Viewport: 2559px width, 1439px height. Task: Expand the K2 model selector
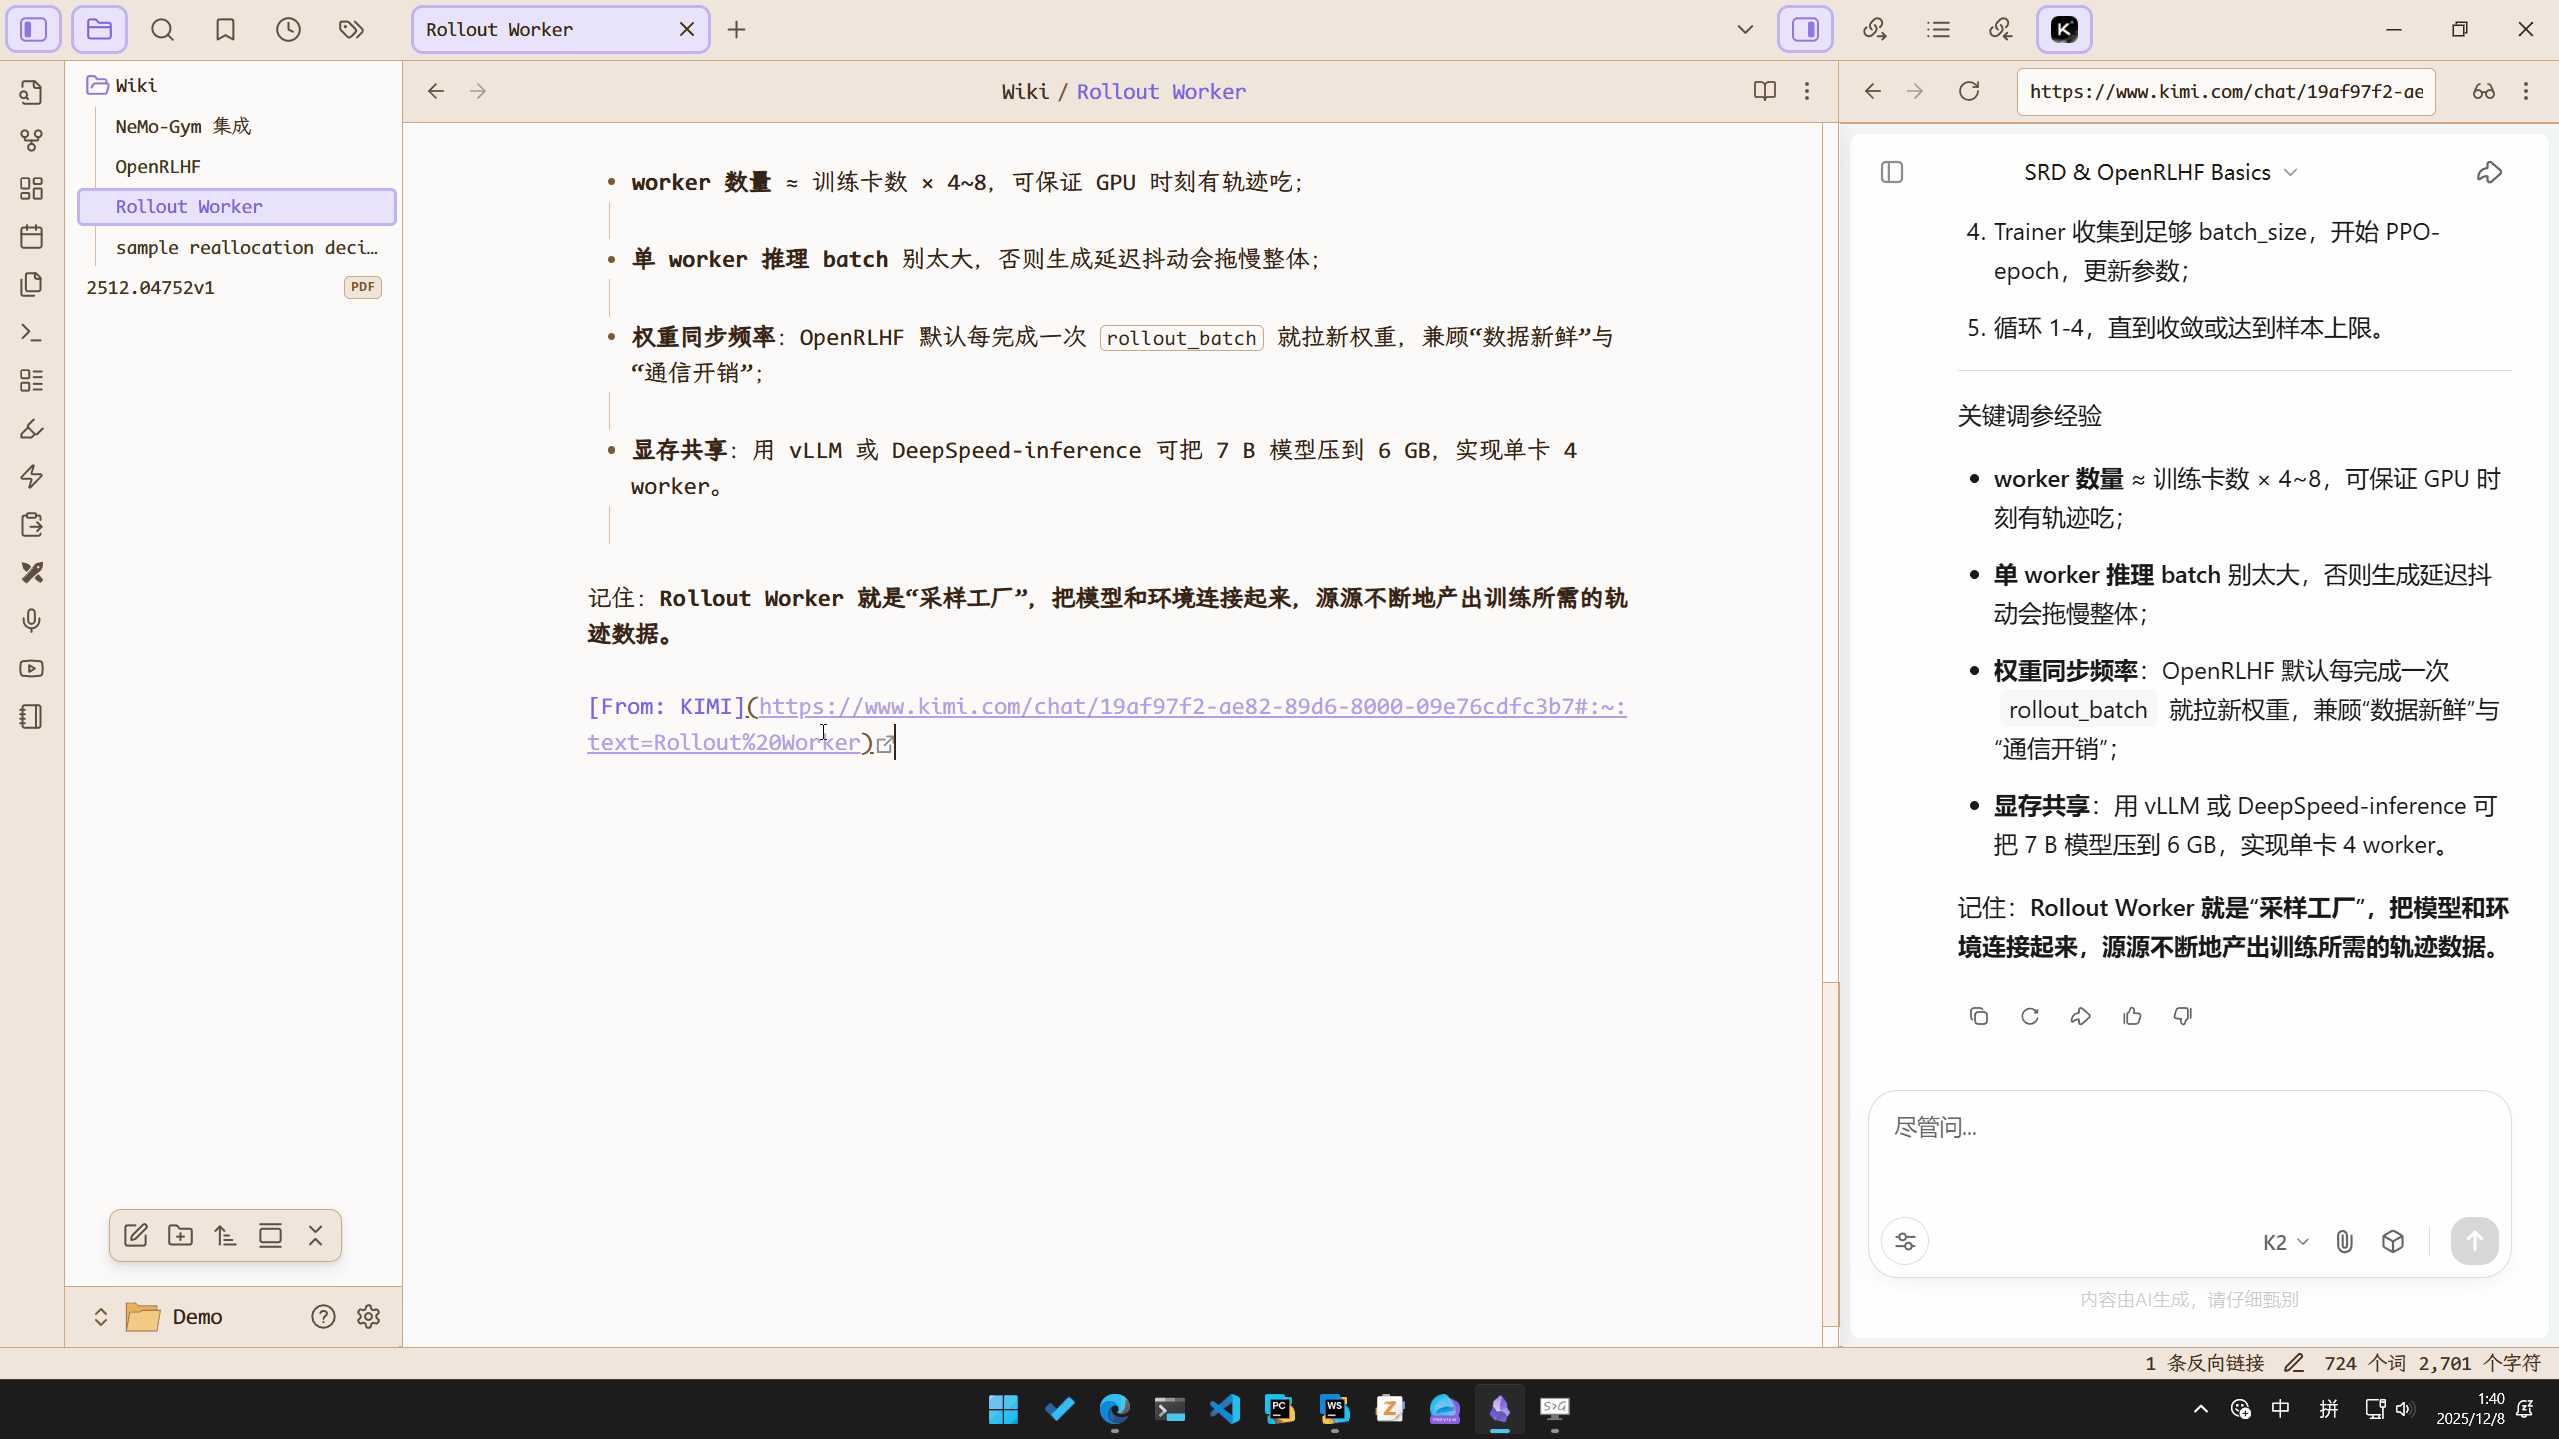click(2285, 1241)
